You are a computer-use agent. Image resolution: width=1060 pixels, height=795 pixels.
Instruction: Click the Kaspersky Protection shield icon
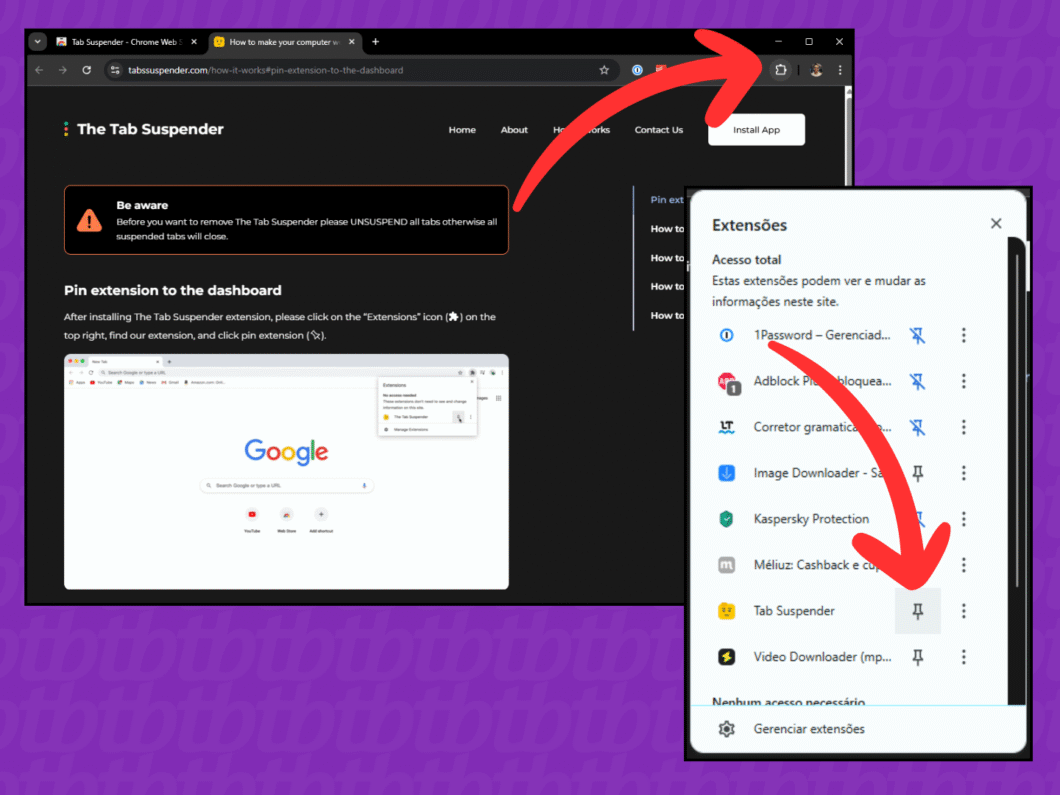(x=727, y=519)
